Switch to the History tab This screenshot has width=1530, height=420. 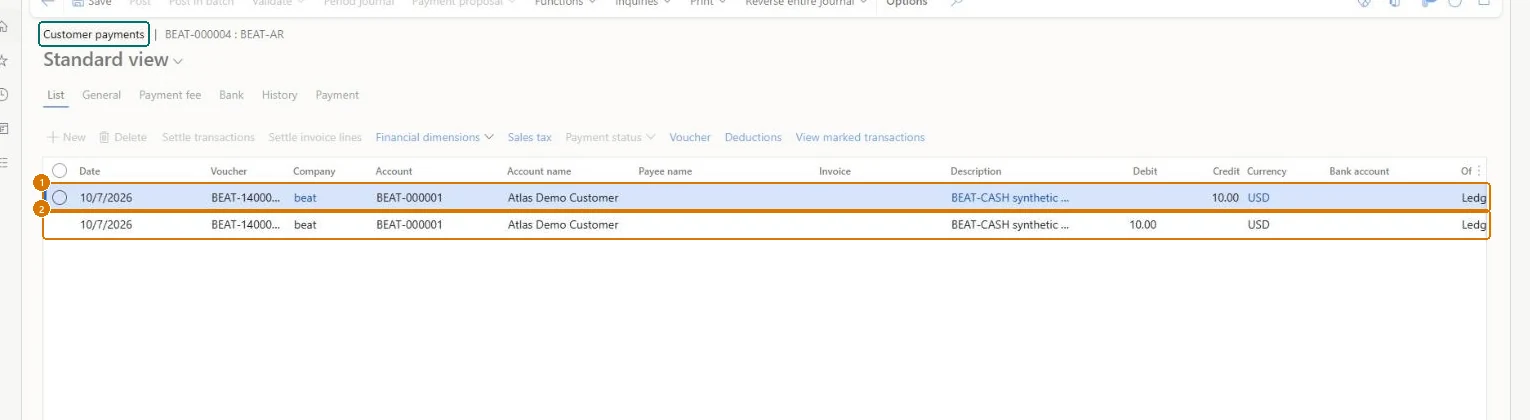click(280, 95)
